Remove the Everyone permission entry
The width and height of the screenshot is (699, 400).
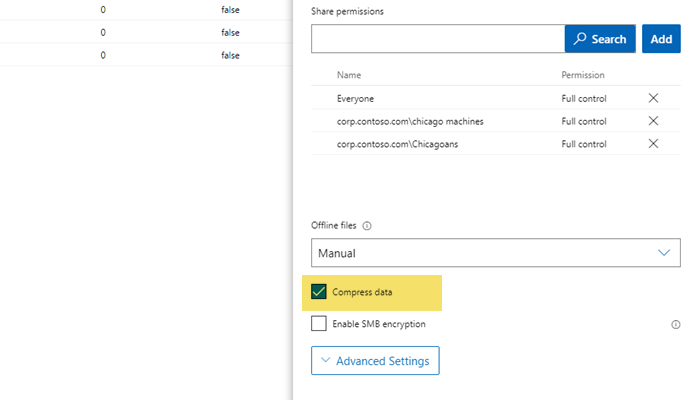point(653,98)
